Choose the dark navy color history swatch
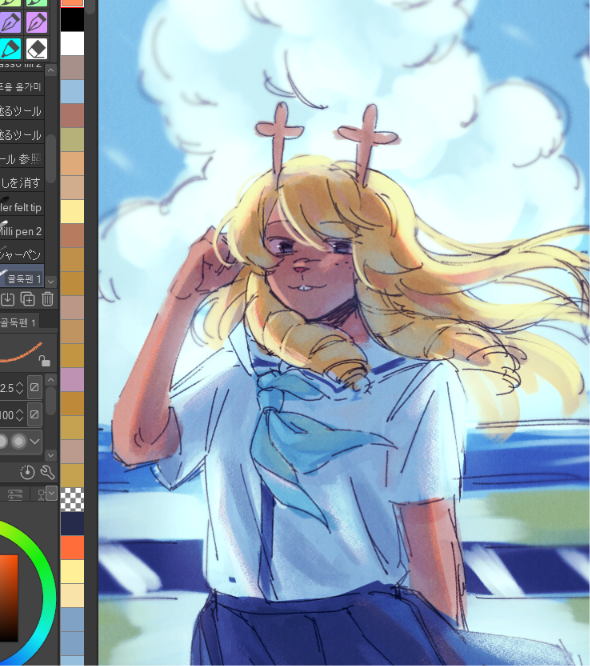 (x=72, y=523)
